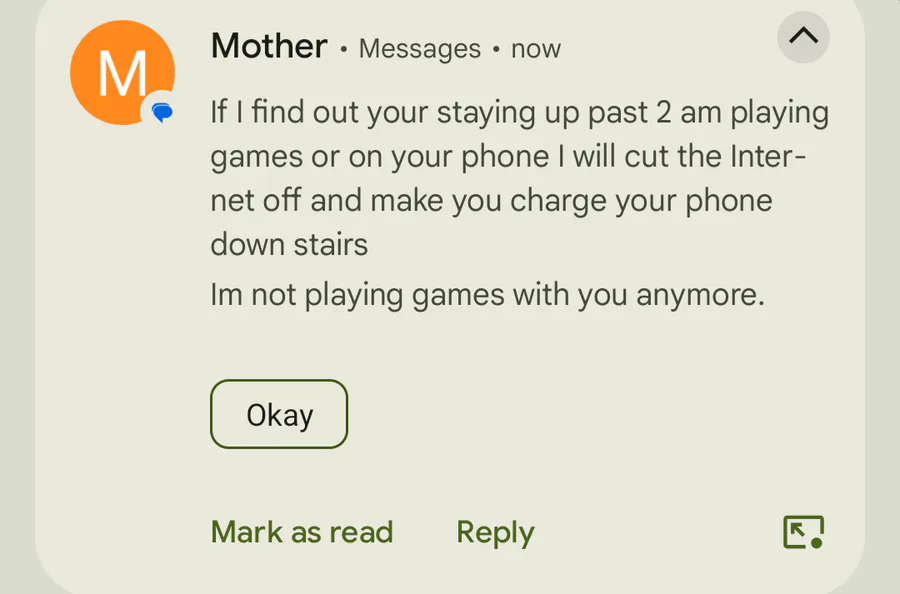Open the conversation in a bubble icon

[804, 532]
